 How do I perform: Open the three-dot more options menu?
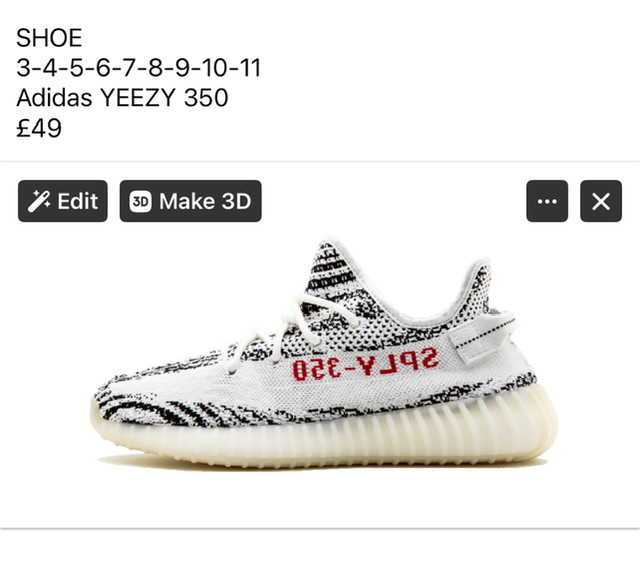point(547,201)
